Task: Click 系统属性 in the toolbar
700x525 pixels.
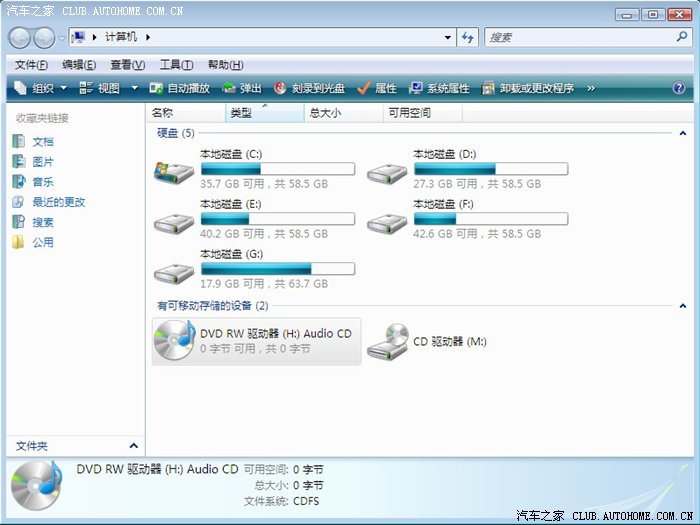Action: click(439, 88)
